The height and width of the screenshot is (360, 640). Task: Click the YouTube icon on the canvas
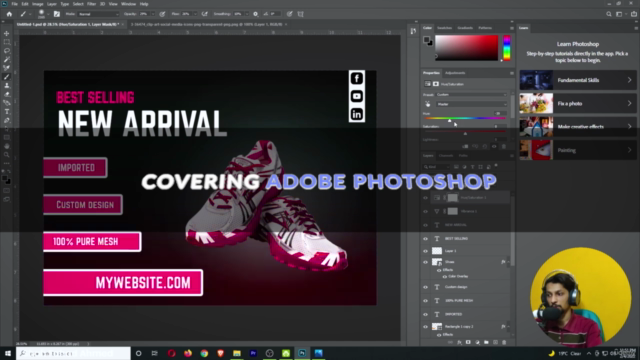point(357,96)
